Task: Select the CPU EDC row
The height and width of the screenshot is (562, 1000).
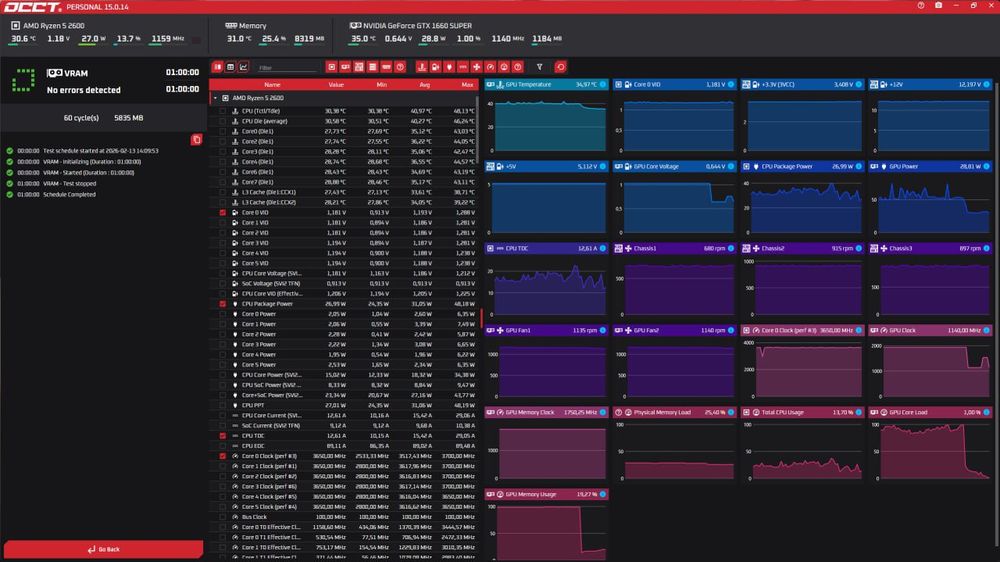Action: point(344,446)
